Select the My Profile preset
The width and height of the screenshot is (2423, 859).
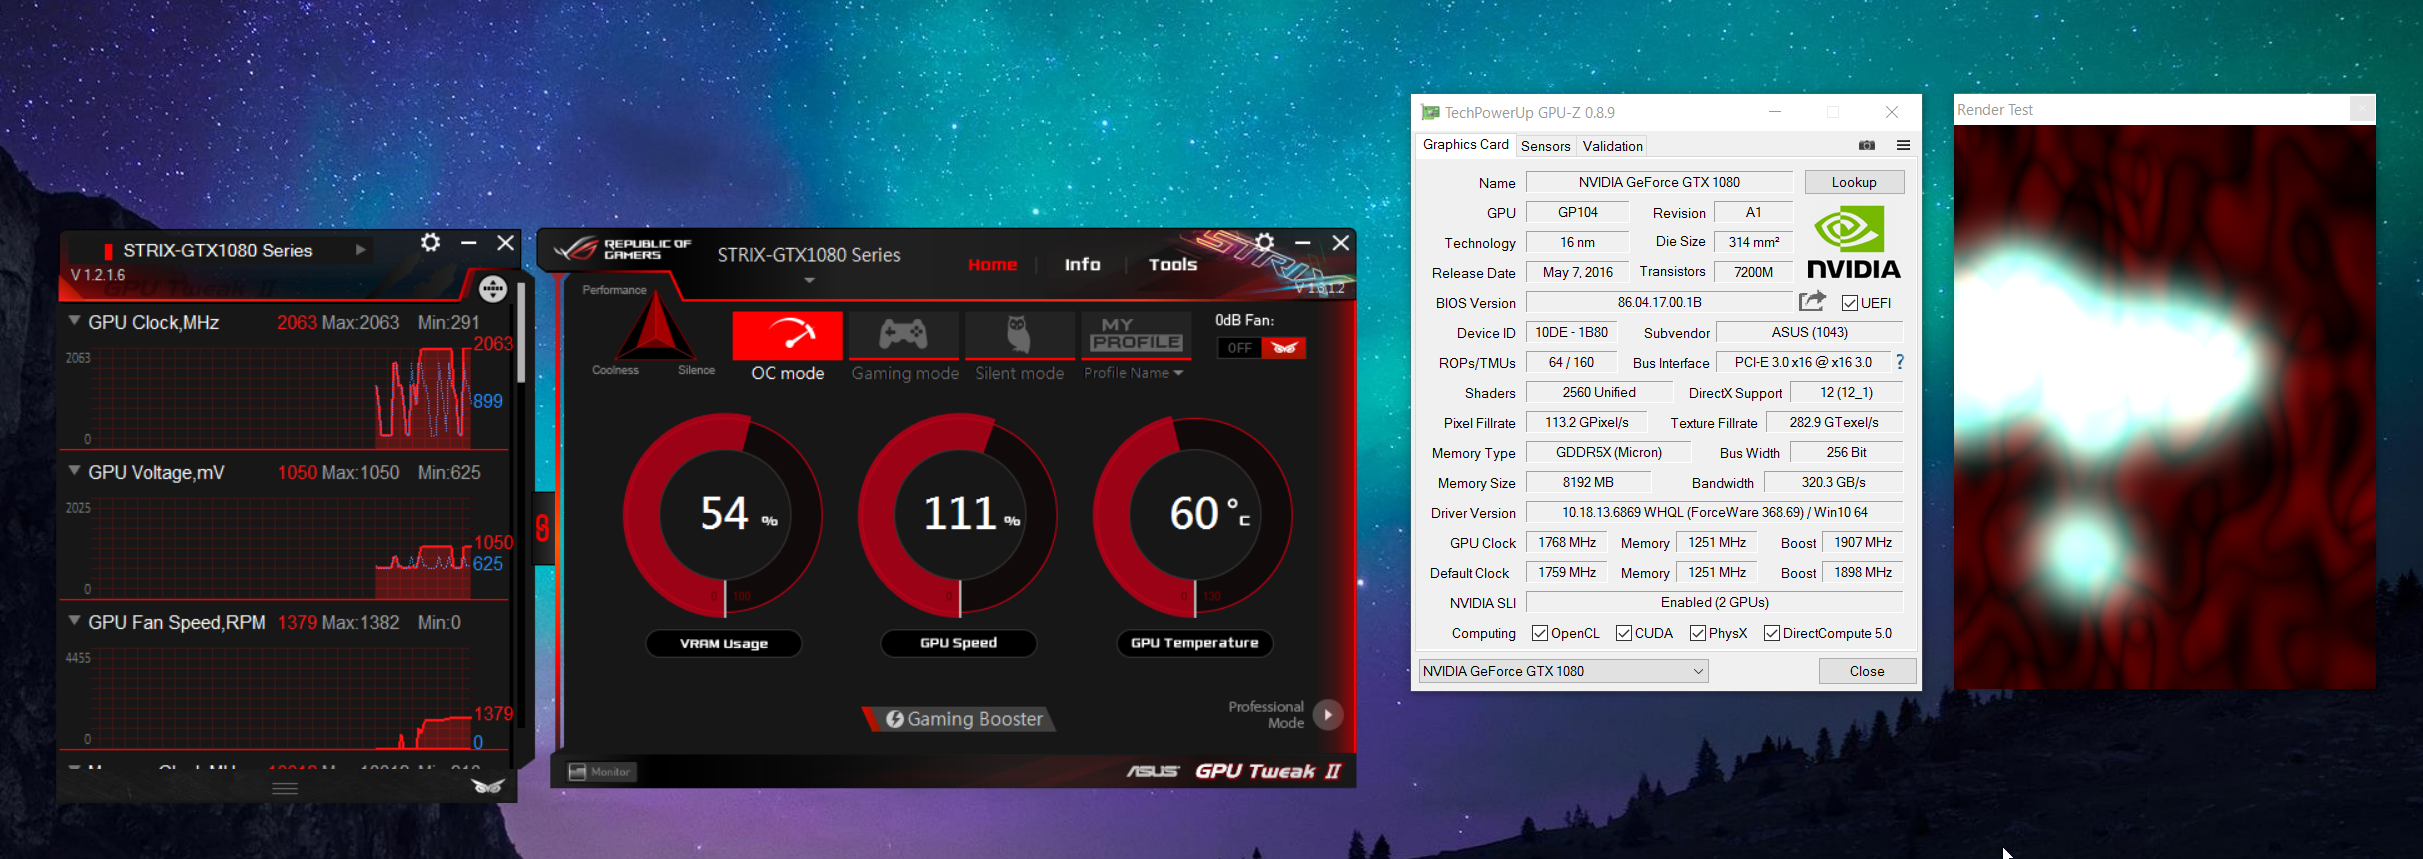1136,335
